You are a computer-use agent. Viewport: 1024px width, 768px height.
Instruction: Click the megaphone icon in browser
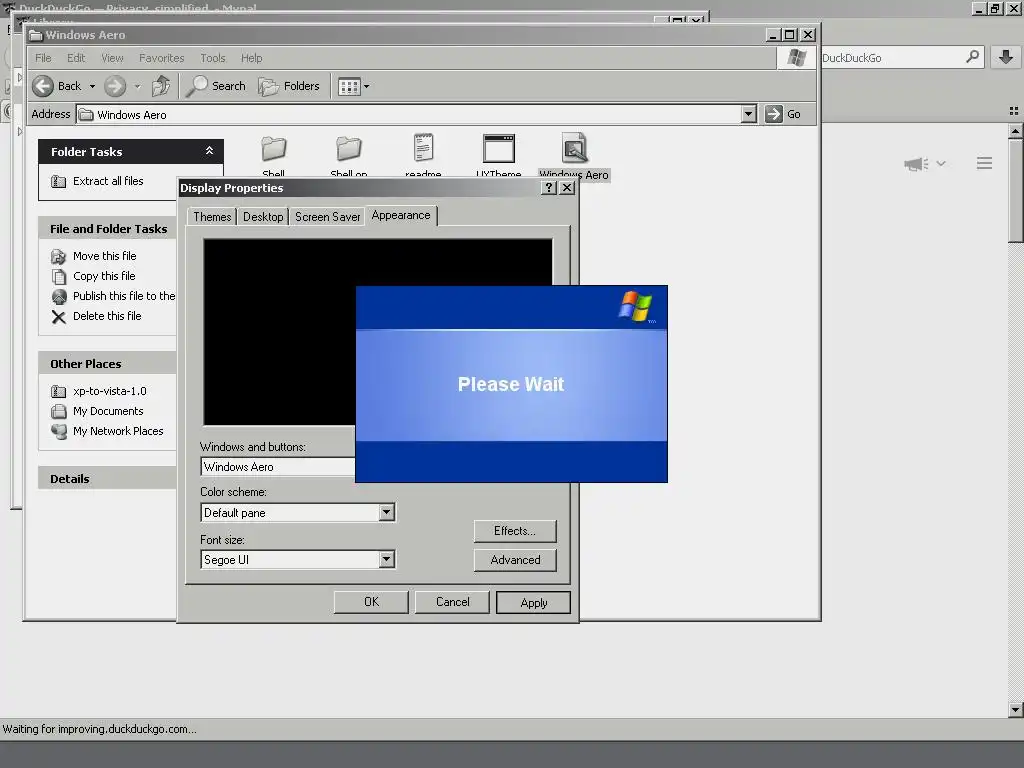coord(916,164)
